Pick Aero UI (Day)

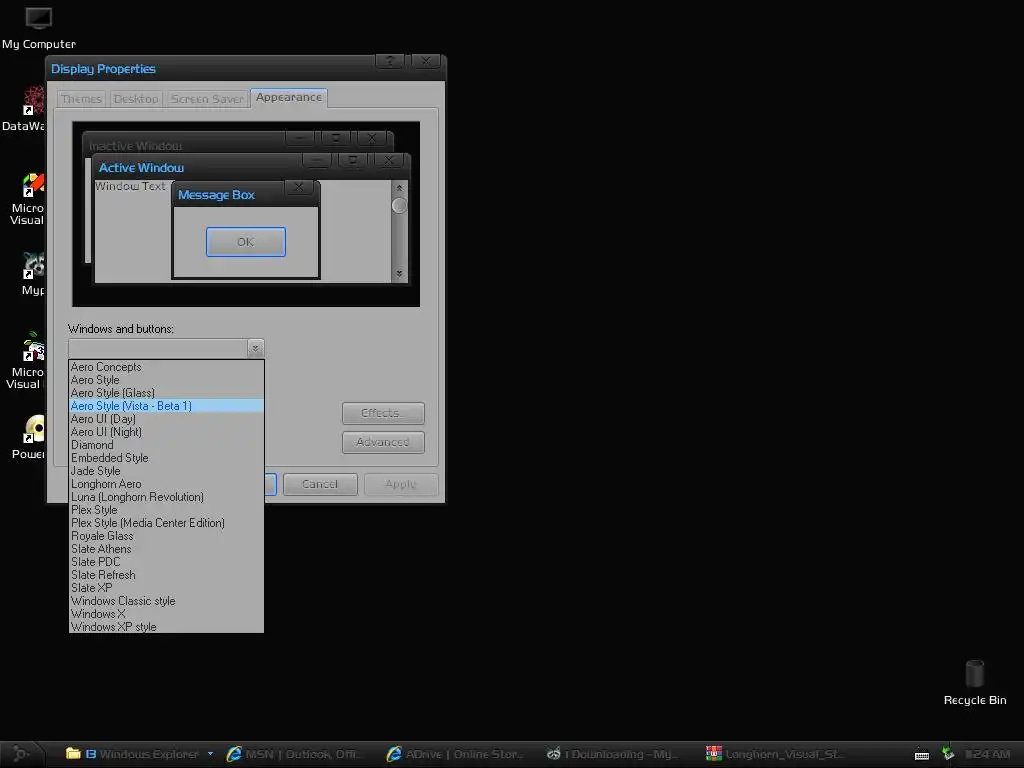coord(167,419)
